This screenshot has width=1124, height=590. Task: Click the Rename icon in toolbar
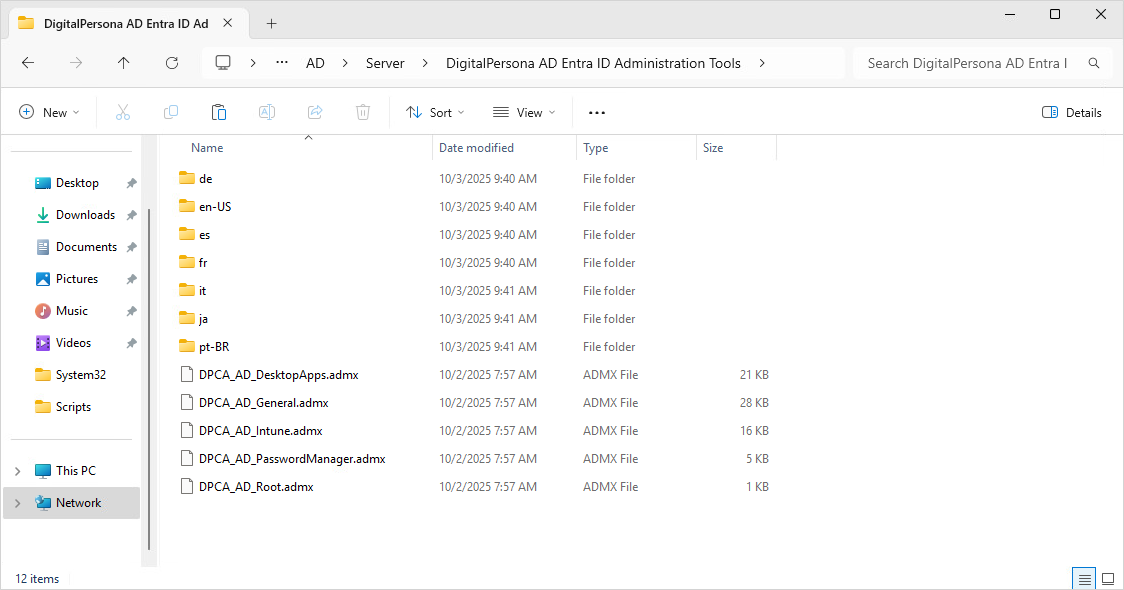pos(267,113)
